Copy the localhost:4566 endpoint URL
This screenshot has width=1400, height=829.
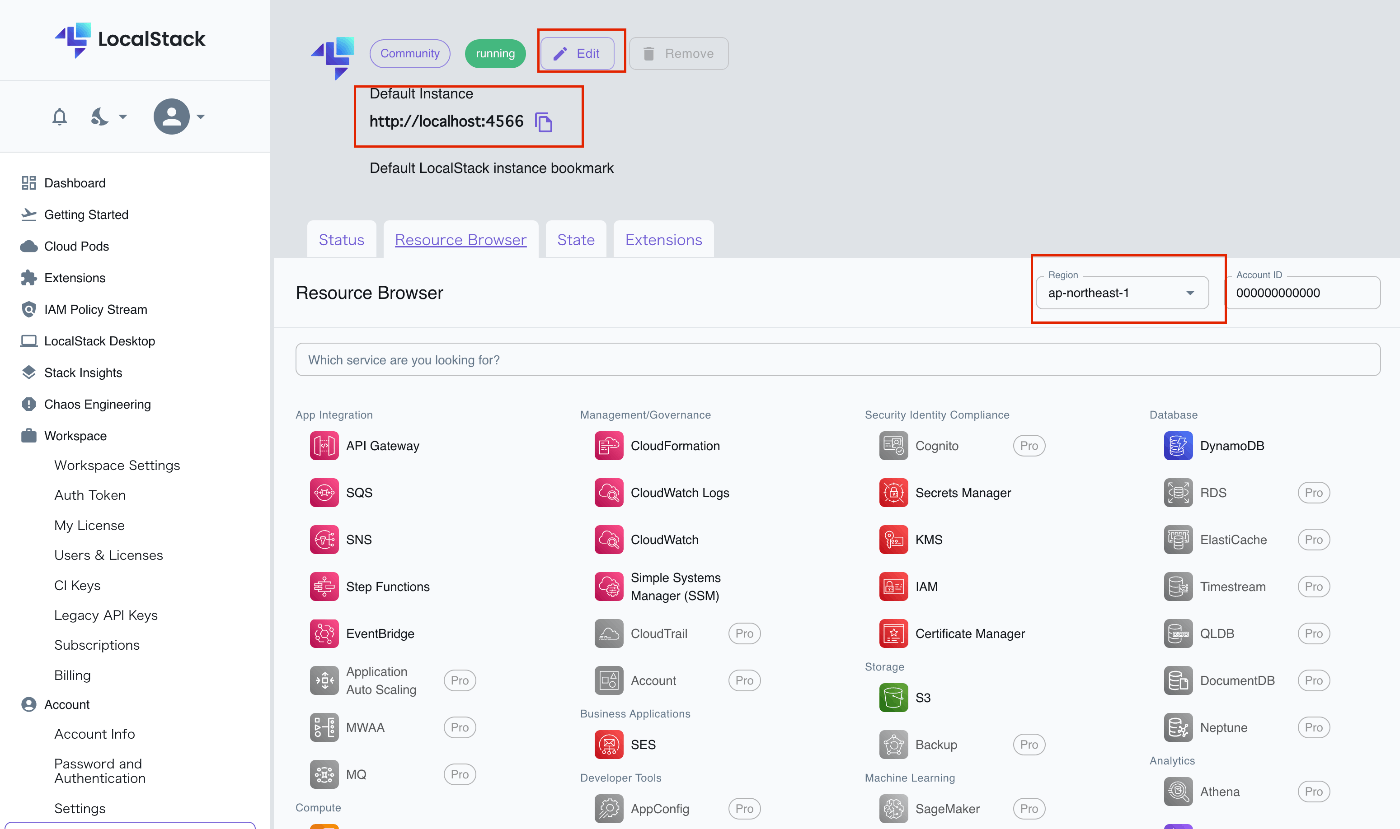click(x=543, y=122)
